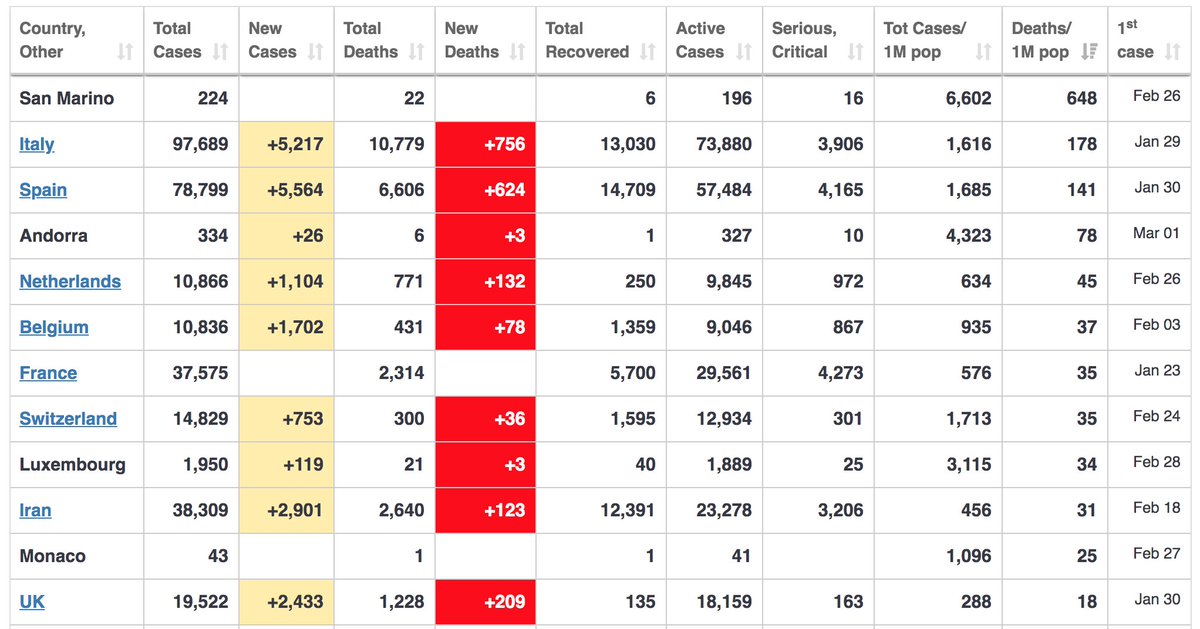Sort table by Total Recovered arrows
Viewport: 1200px width, 629px height.
[648, 52]
